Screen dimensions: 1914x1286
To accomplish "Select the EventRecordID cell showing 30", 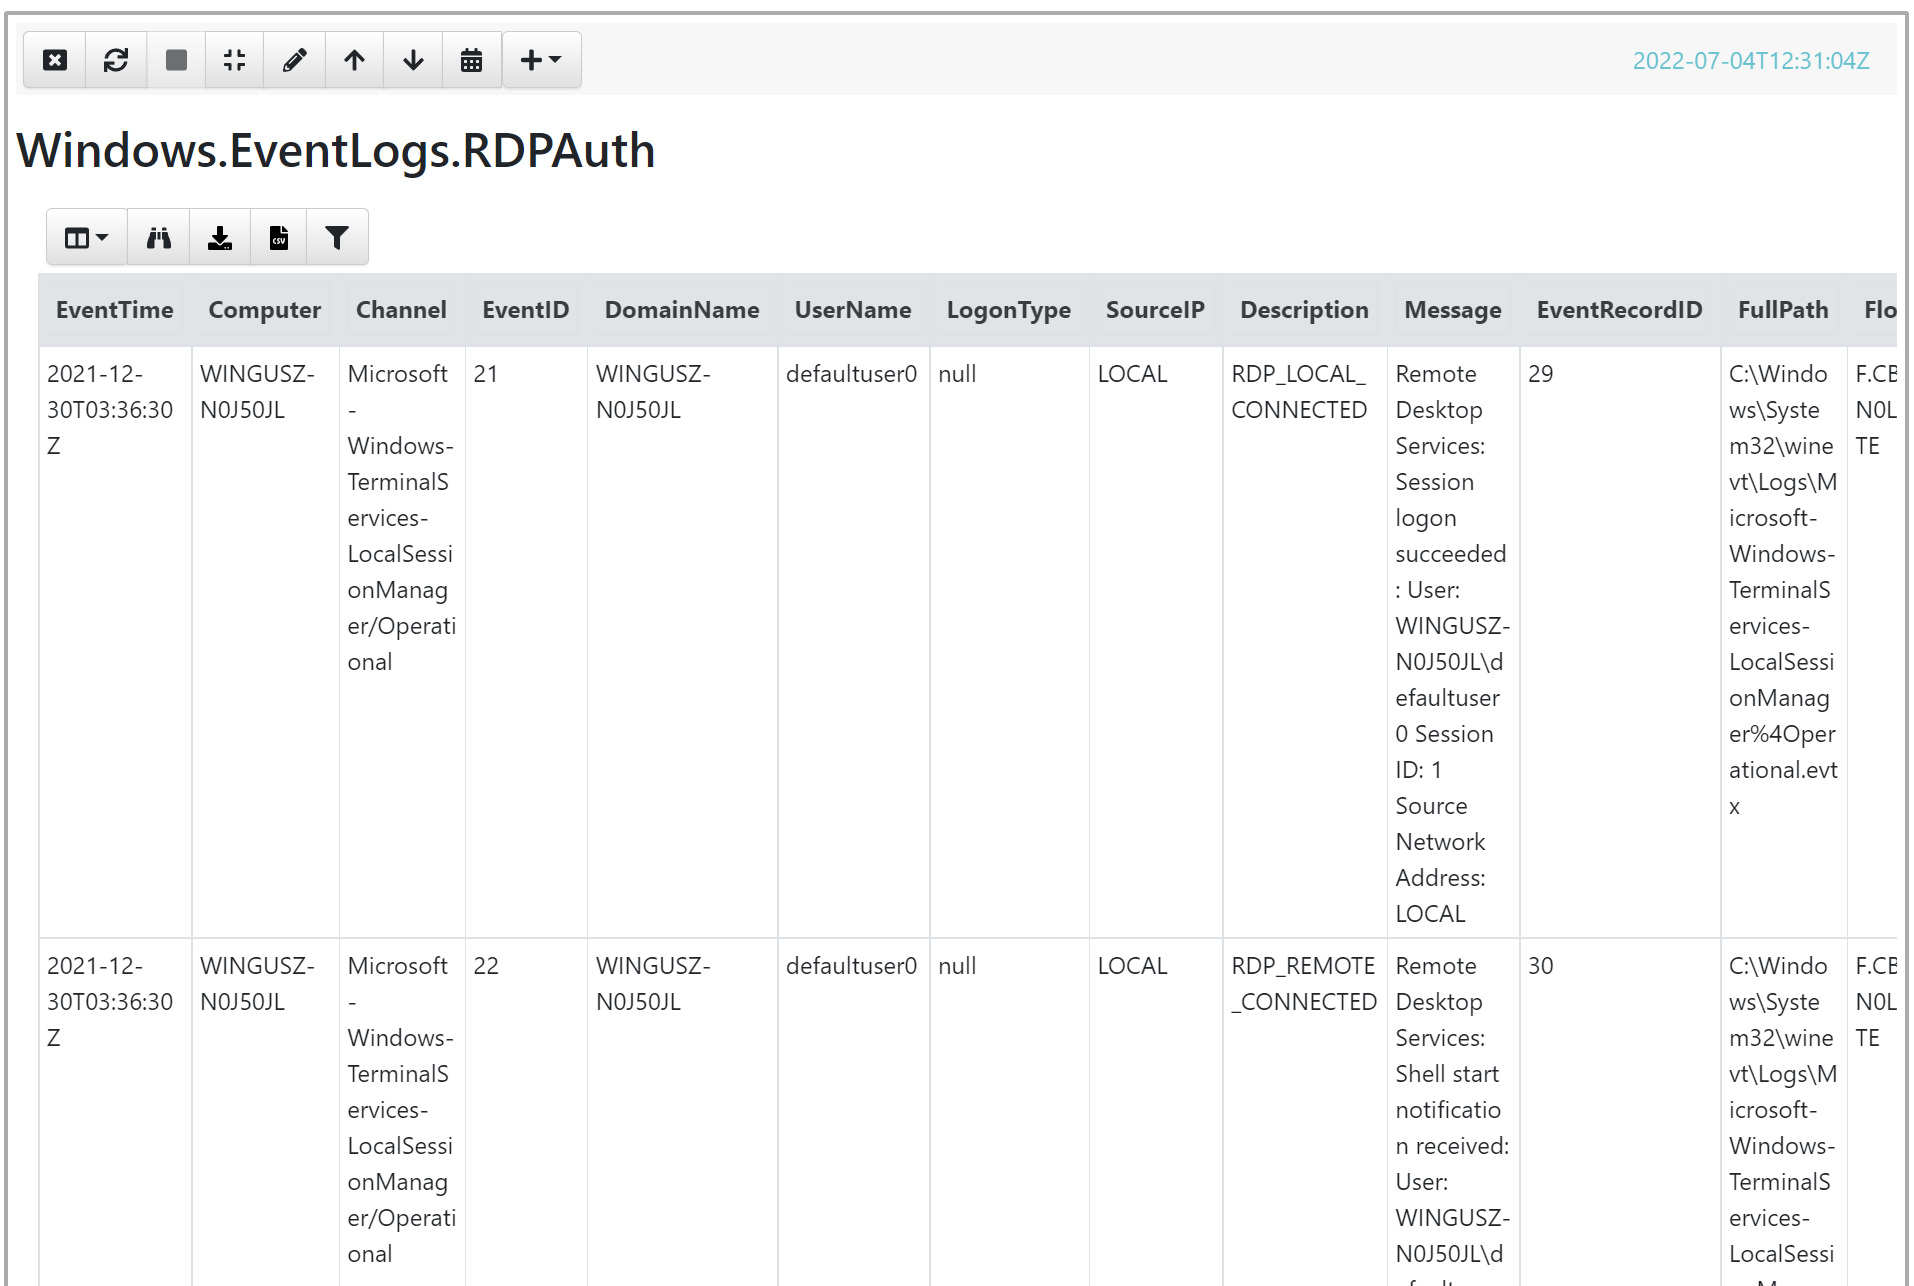I will click(1620, 1112).
